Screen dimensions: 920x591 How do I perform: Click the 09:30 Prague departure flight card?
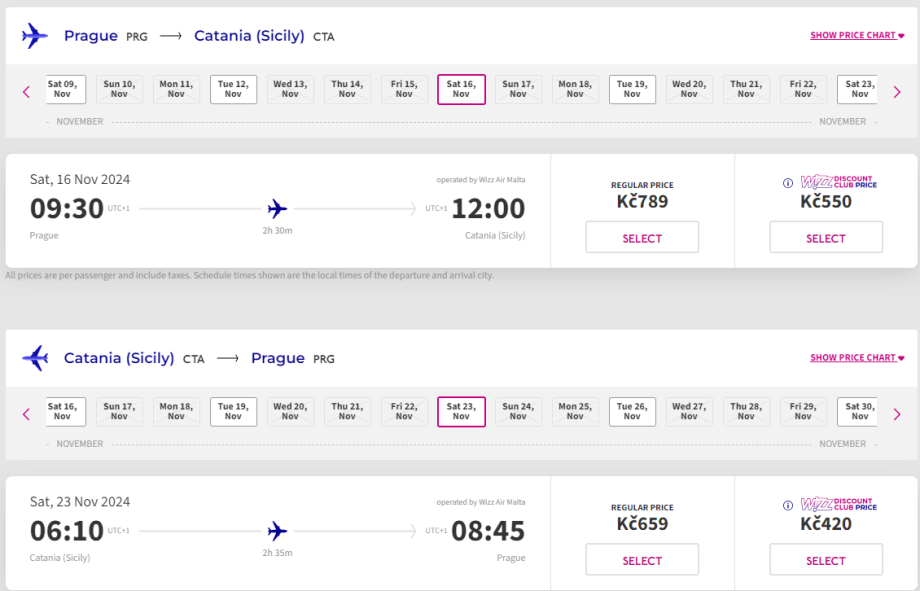[x=278, y=210]
